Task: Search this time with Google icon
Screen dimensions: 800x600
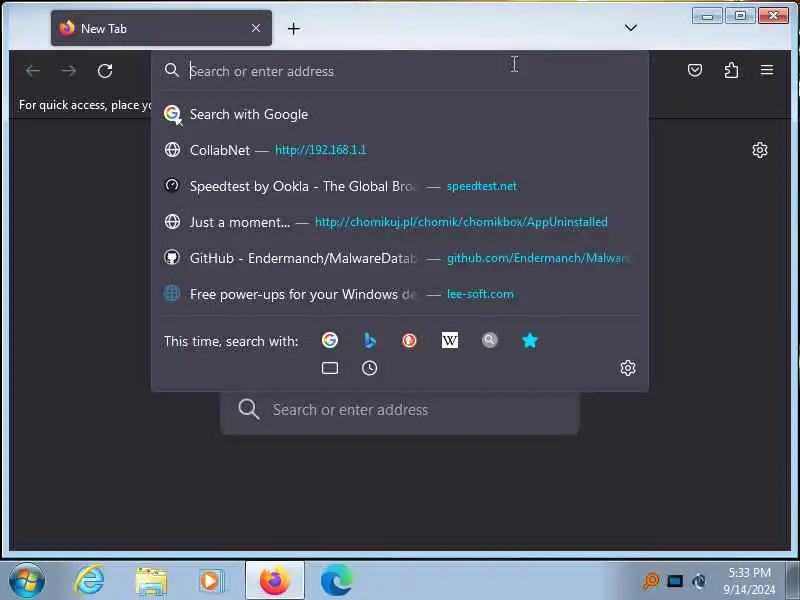Action: [330, 340]
